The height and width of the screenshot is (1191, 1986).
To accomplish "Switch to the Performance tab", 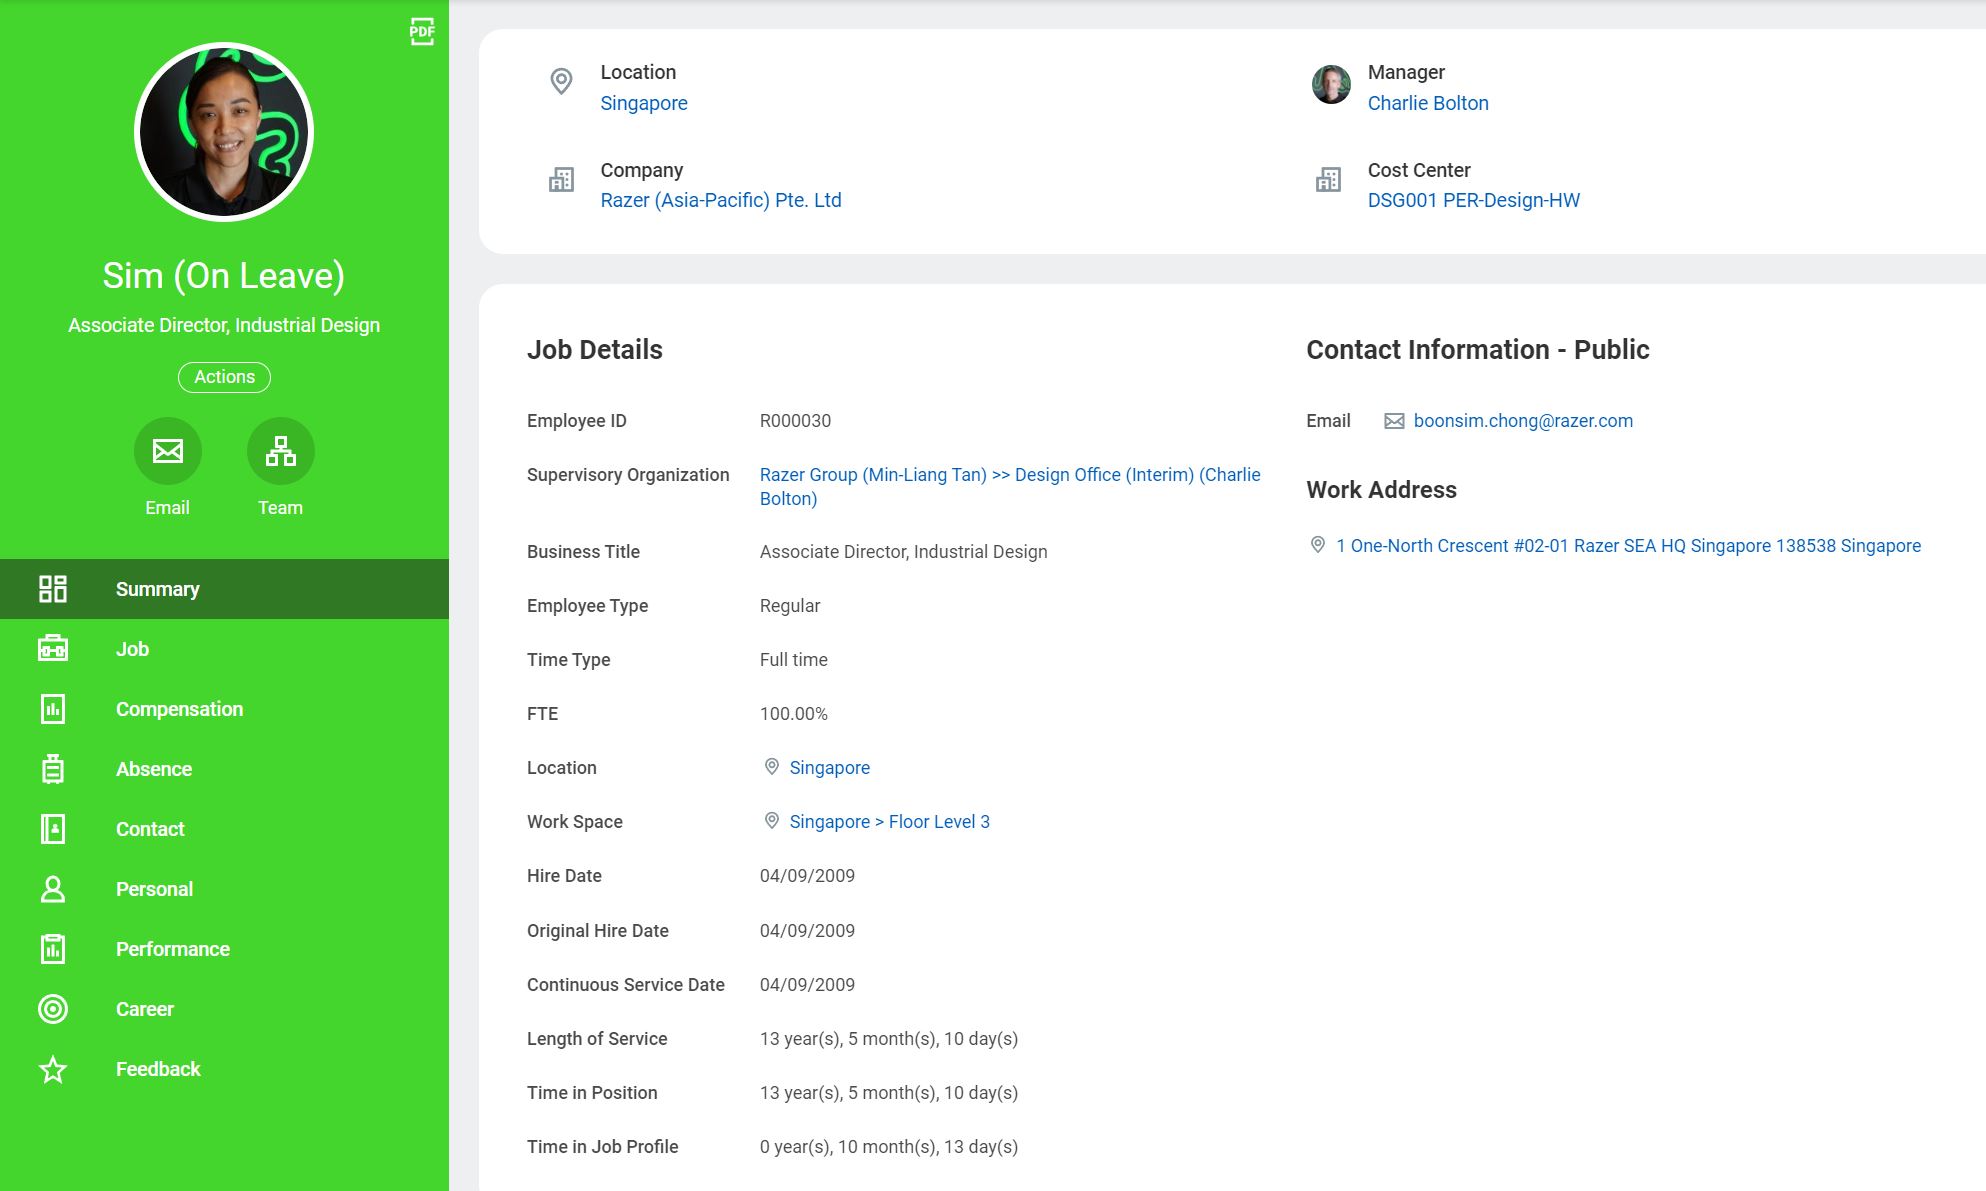I will coord(224,949).
